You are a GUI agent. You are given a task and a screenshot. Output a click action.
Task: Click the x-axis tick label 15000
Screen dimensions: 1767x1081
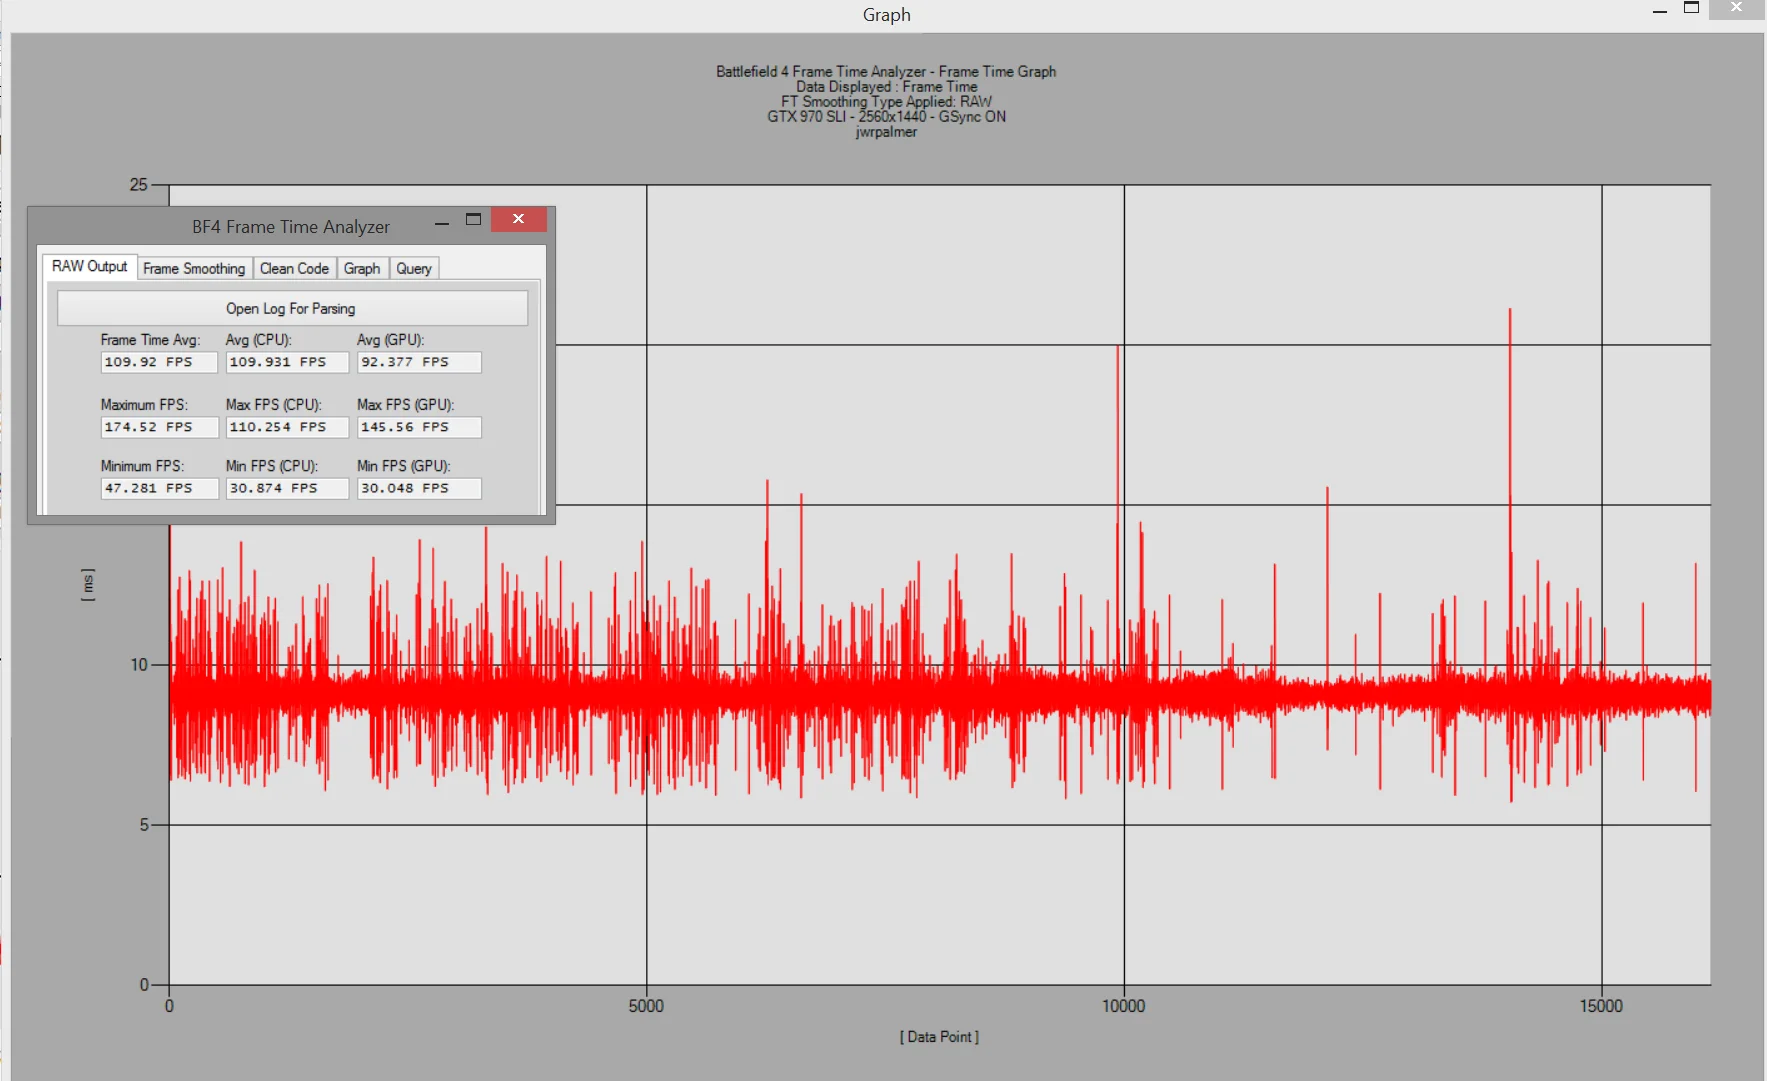point(1601,1006)
